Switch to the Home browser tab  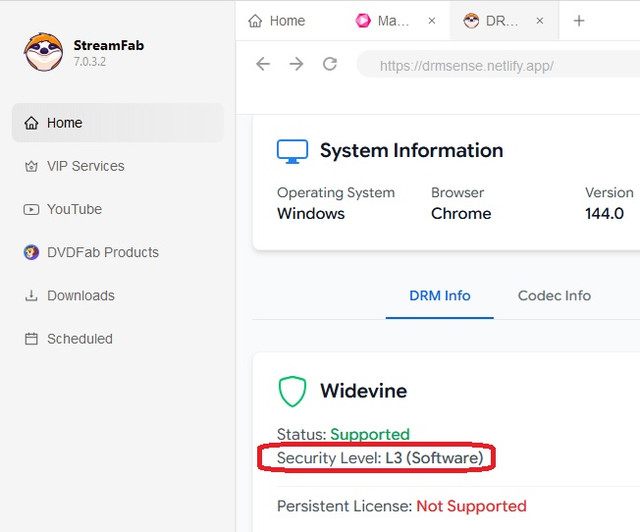tap(277, 21)
